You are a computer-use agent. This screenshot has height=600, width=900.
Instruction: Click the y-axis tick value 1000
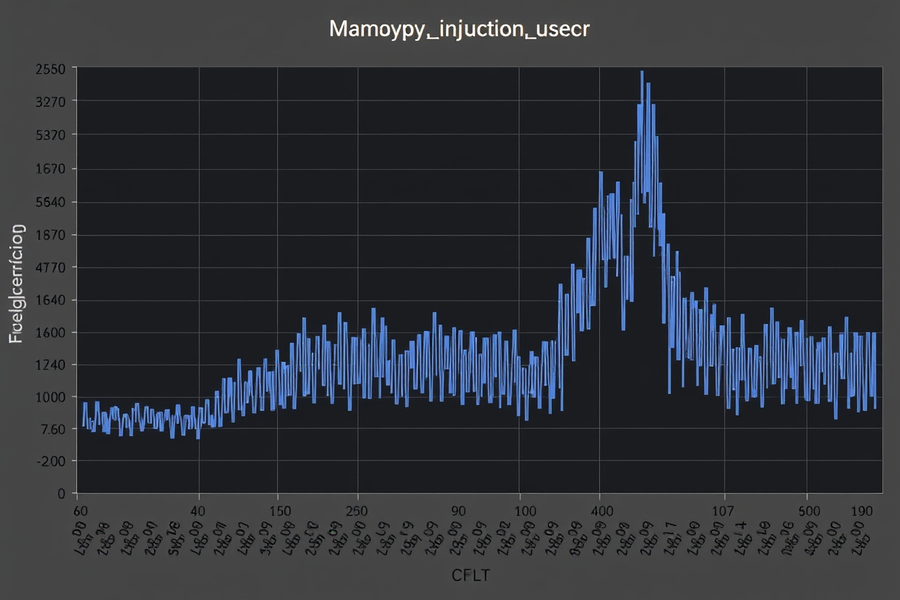click(51, 397)
